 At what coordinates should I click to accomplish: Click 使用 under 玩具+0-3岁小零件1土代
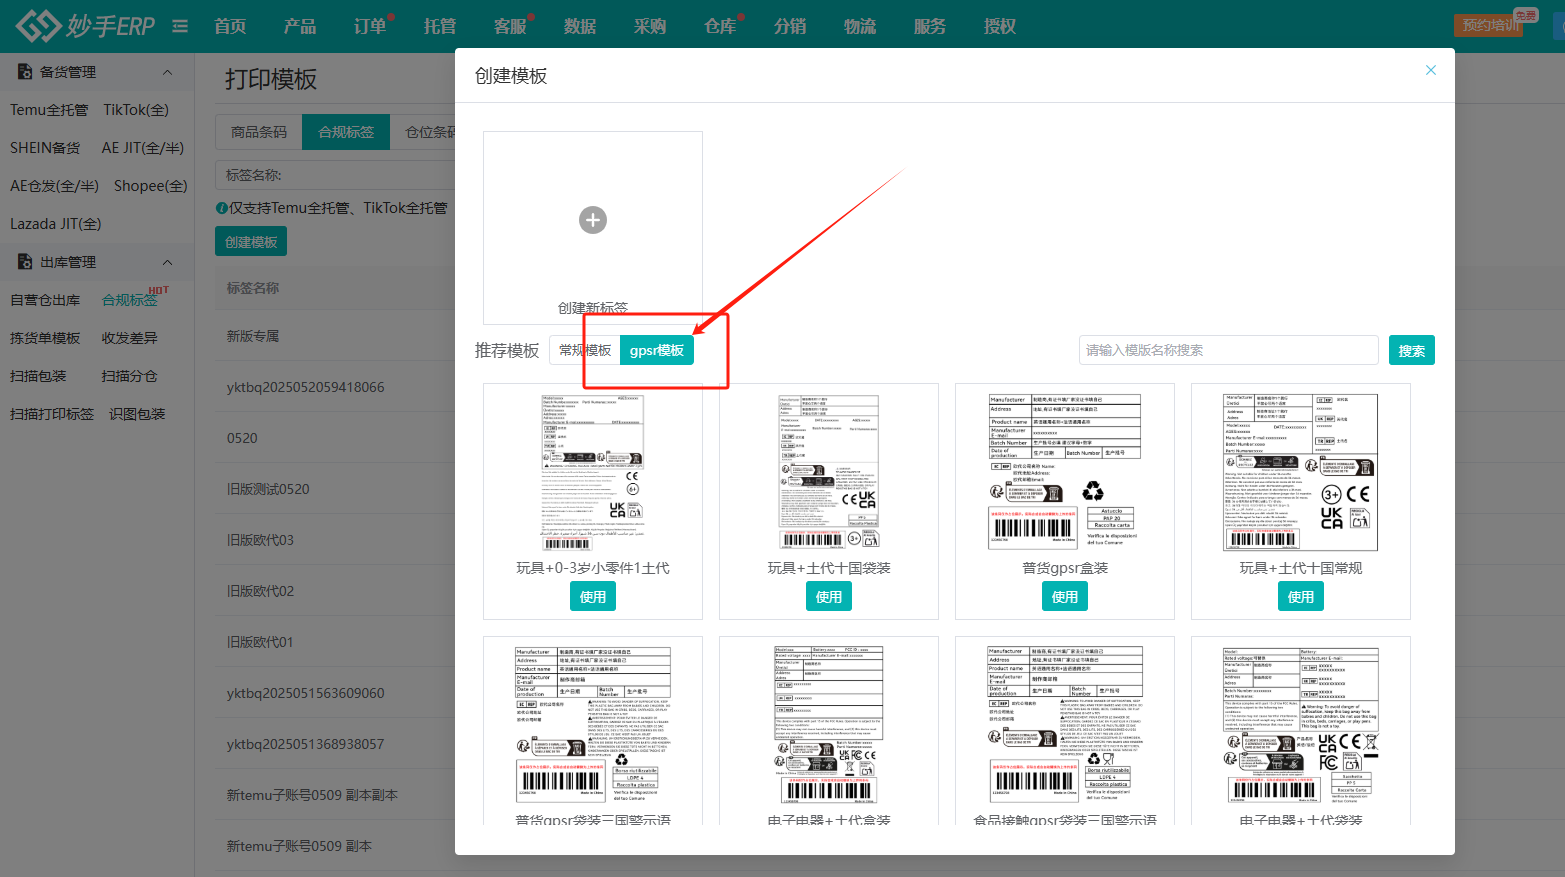pos(593,597)
